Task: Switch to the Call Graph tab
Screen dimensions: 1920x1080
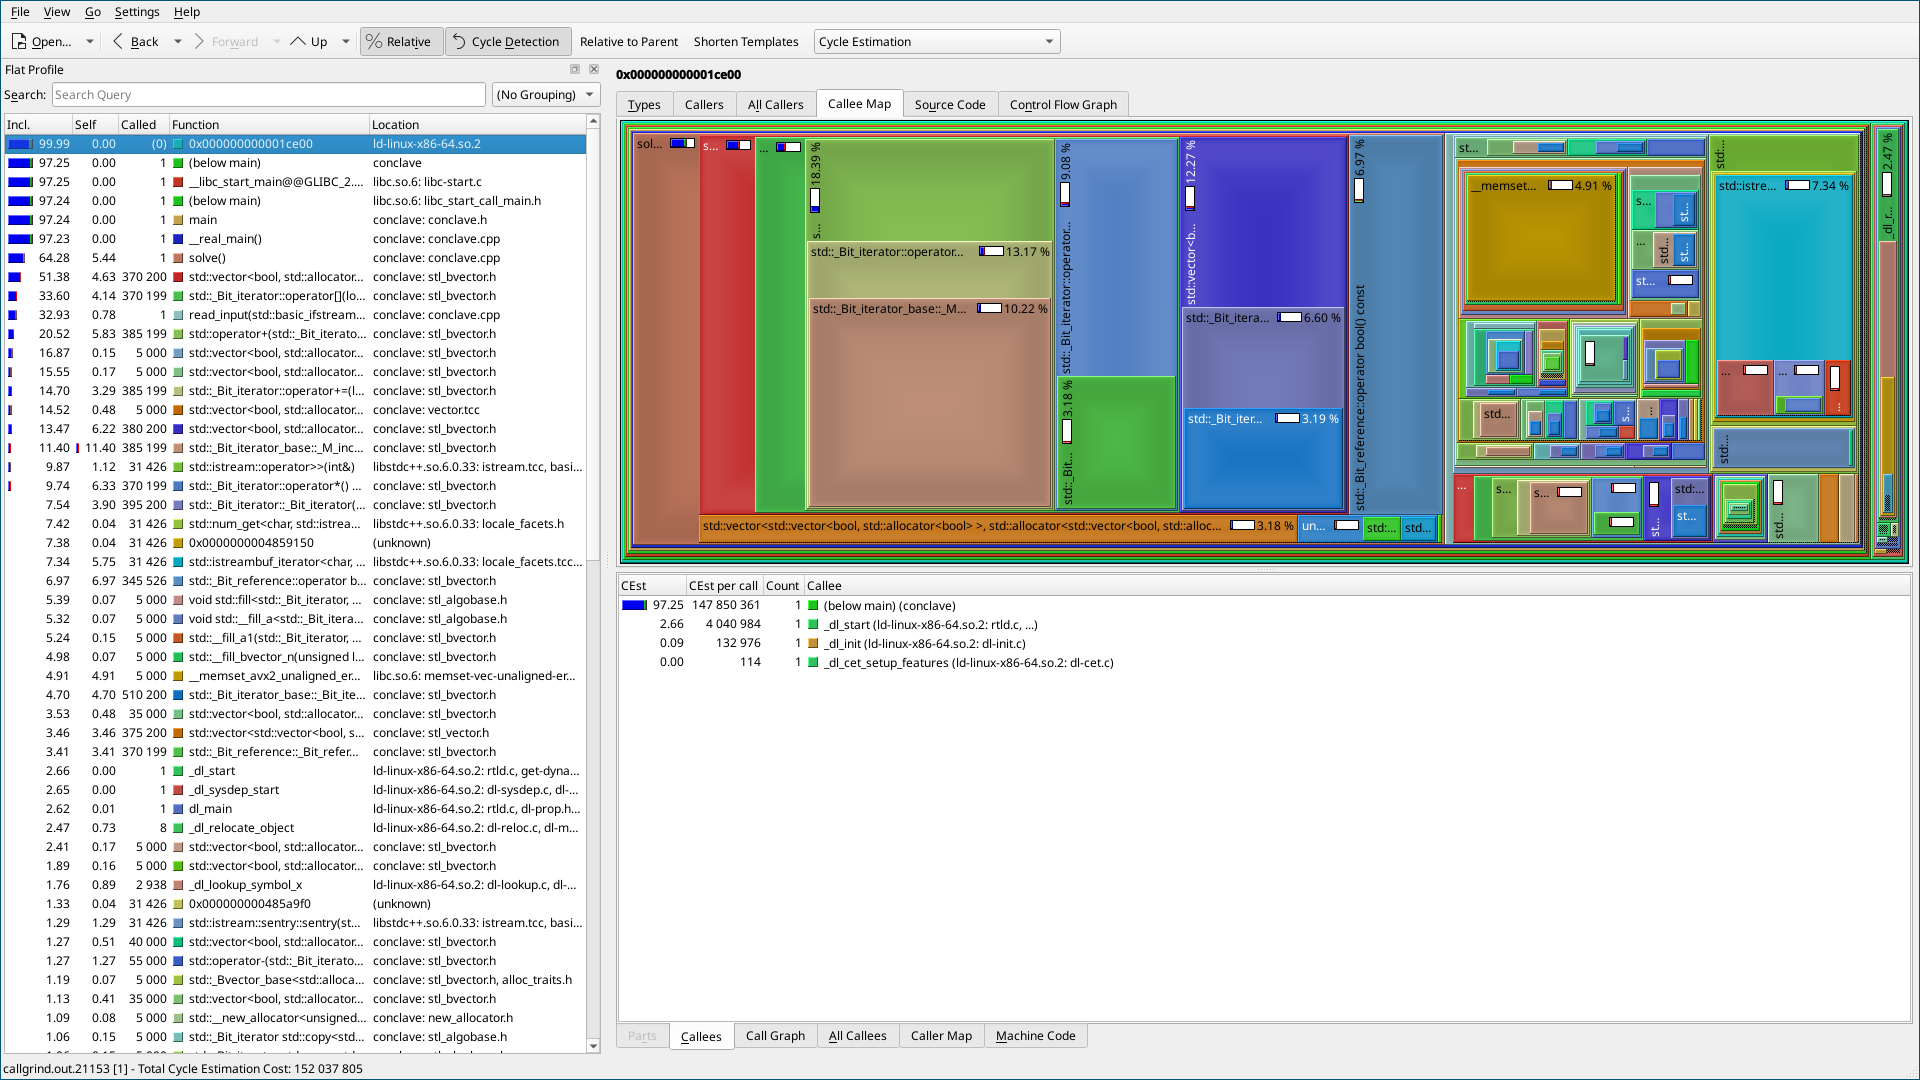Action: (x=774, y=1036)
